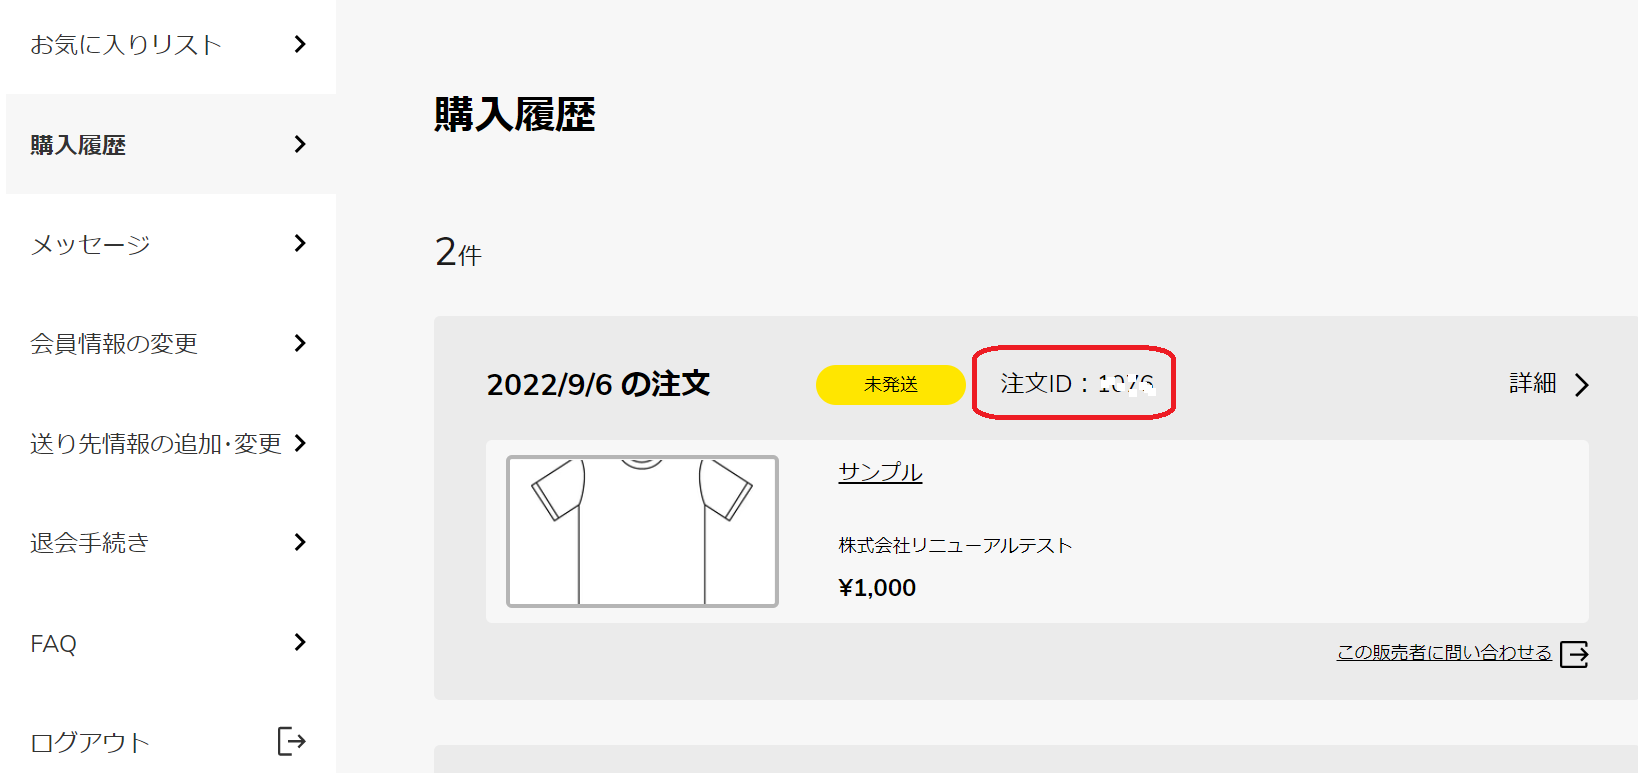Open FAQ from sidebar

pyautogui.click(x=53, y=643)
